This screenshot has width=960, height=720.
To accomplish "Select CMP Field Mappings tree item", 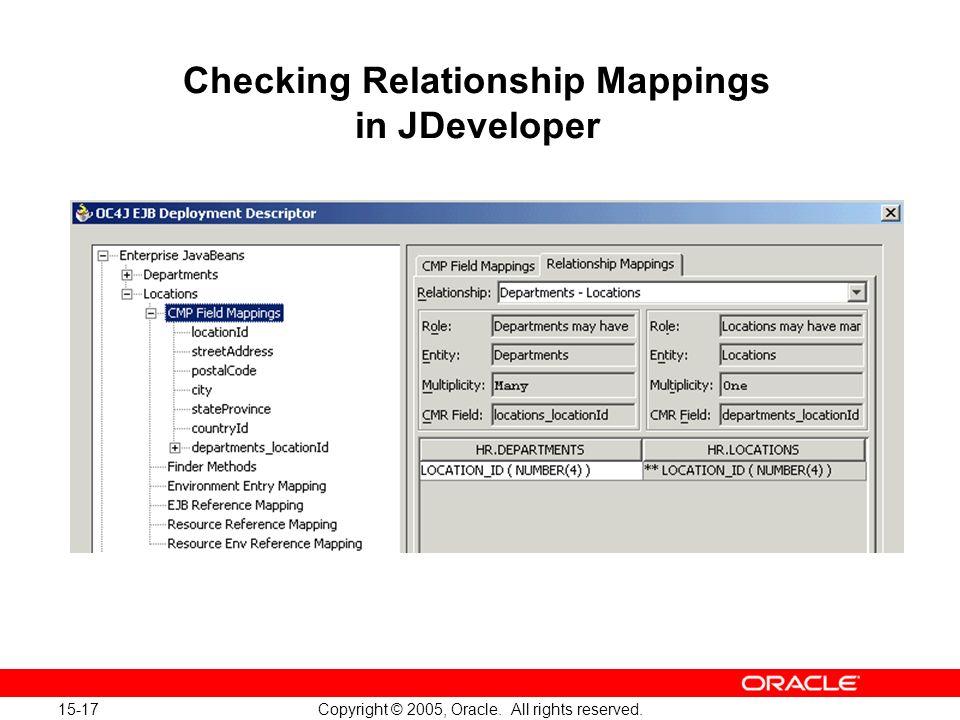I will pos(224,313).
